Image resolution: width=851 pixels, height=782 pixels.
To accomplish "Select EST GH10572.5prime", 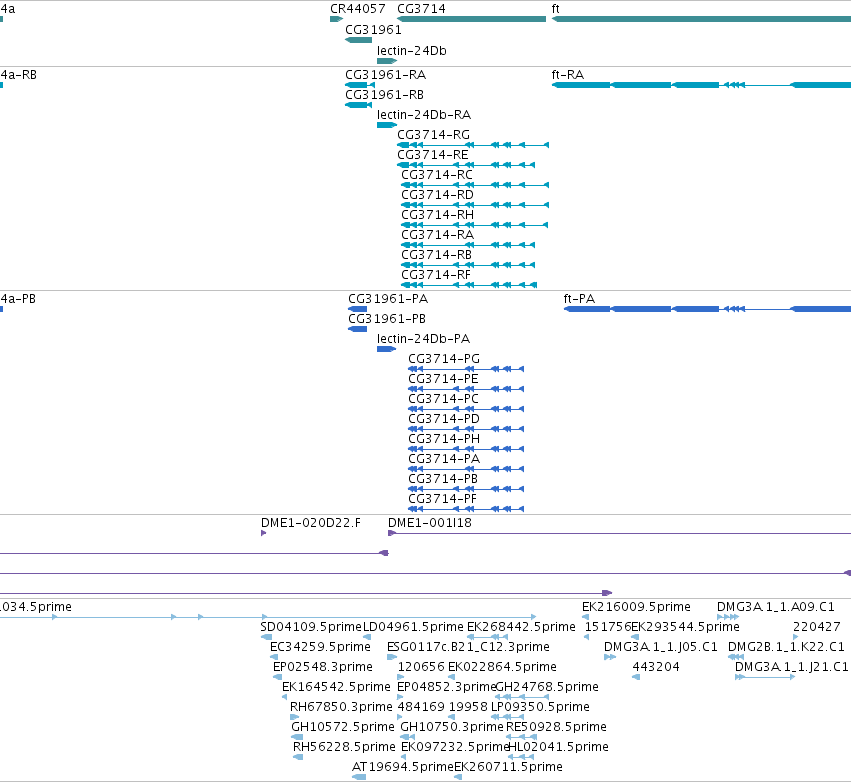I will pos(297,737).
